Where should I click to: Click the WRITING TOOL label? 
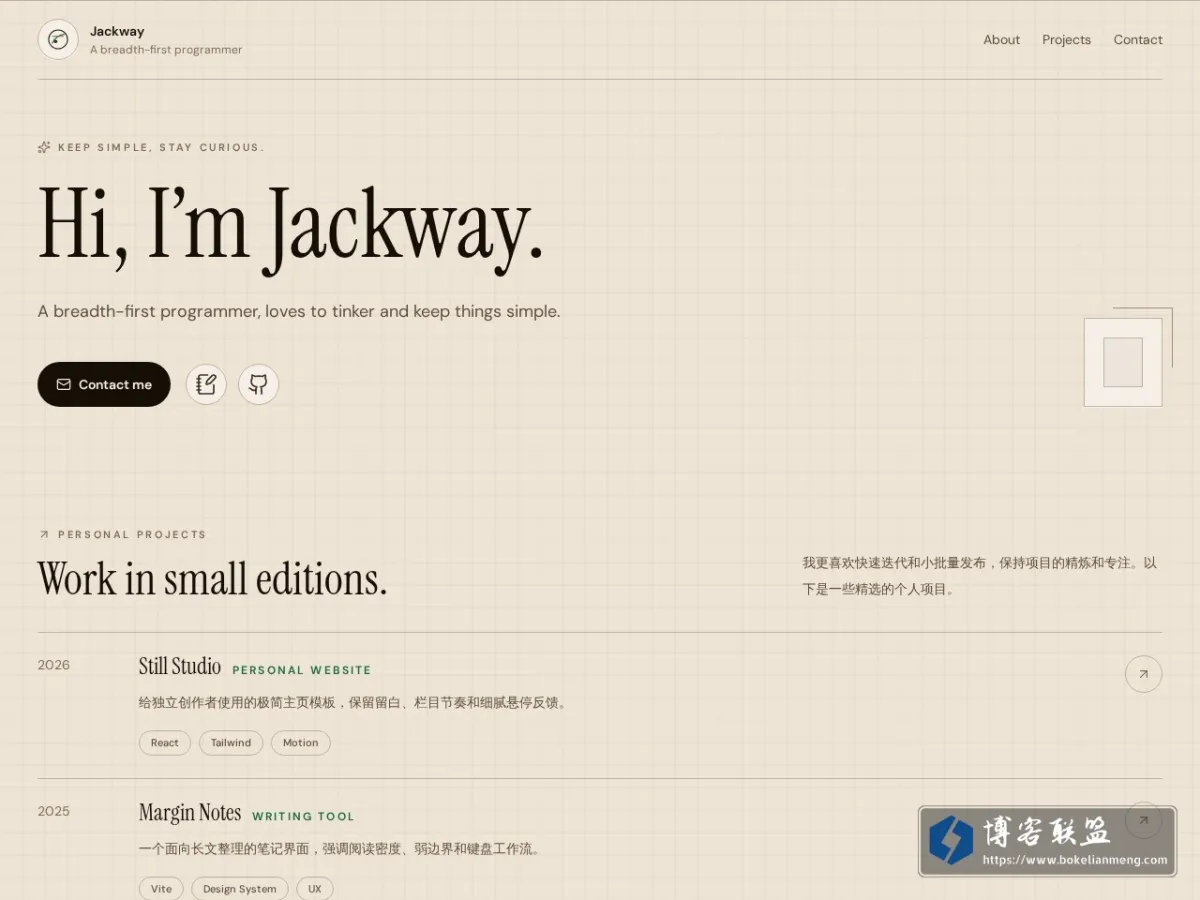[303, 816]
